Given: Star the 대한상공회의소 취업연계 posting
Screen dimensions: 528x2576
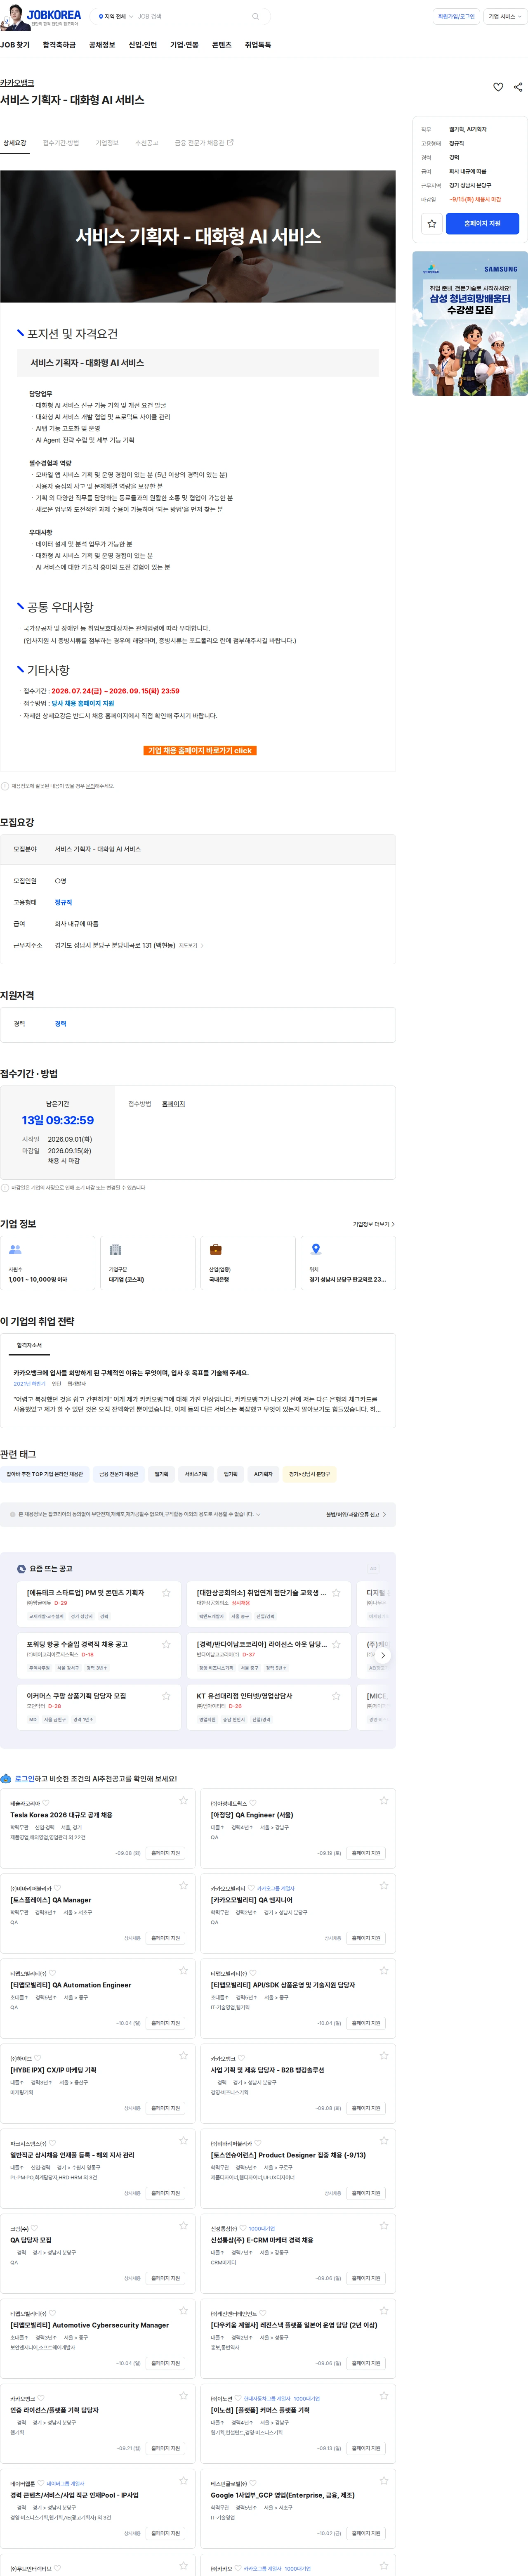Looking at the screenshot, I should pyautogui.click(x=336, y=1592).
